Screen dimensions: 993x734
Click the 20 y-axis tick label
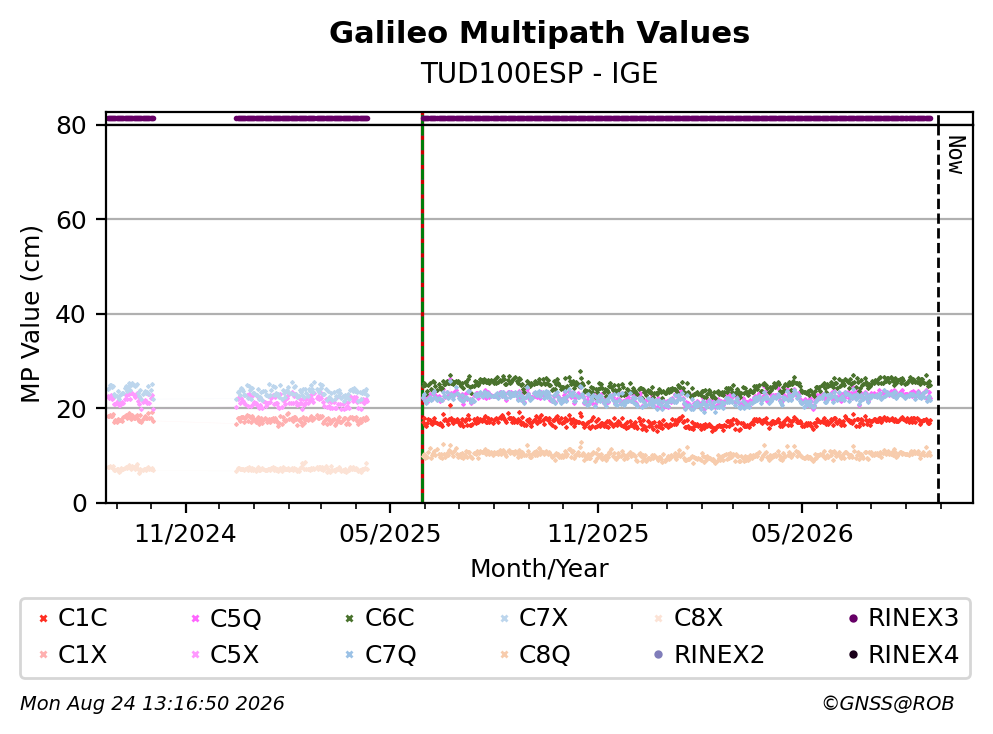[71, 408]
